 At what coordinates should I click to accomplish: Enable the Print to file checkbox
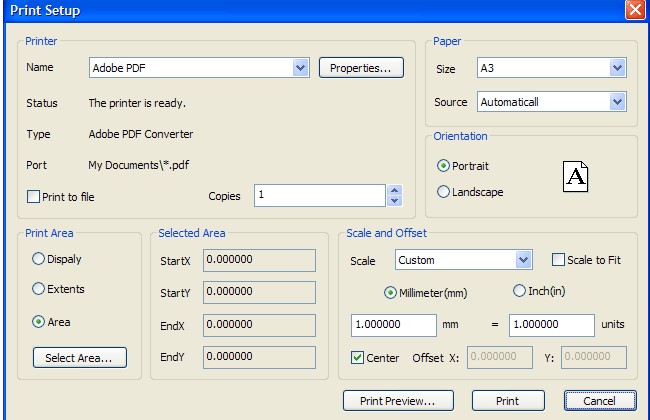pyautogui.click(x=33, y=196)
